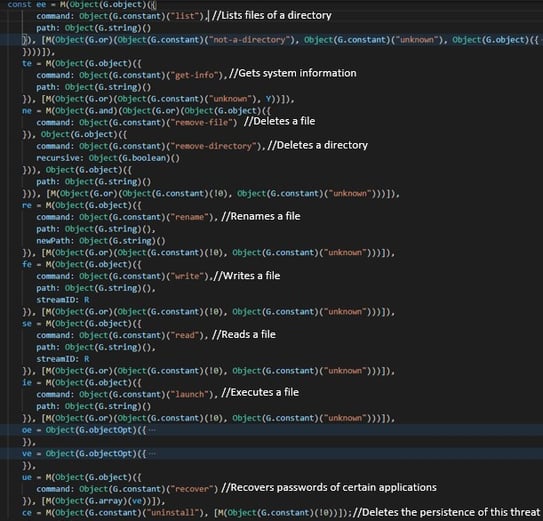The height and width of the screenshot is (521, 543).
Task: Select the "launch" command string
Action: [190, 395]
